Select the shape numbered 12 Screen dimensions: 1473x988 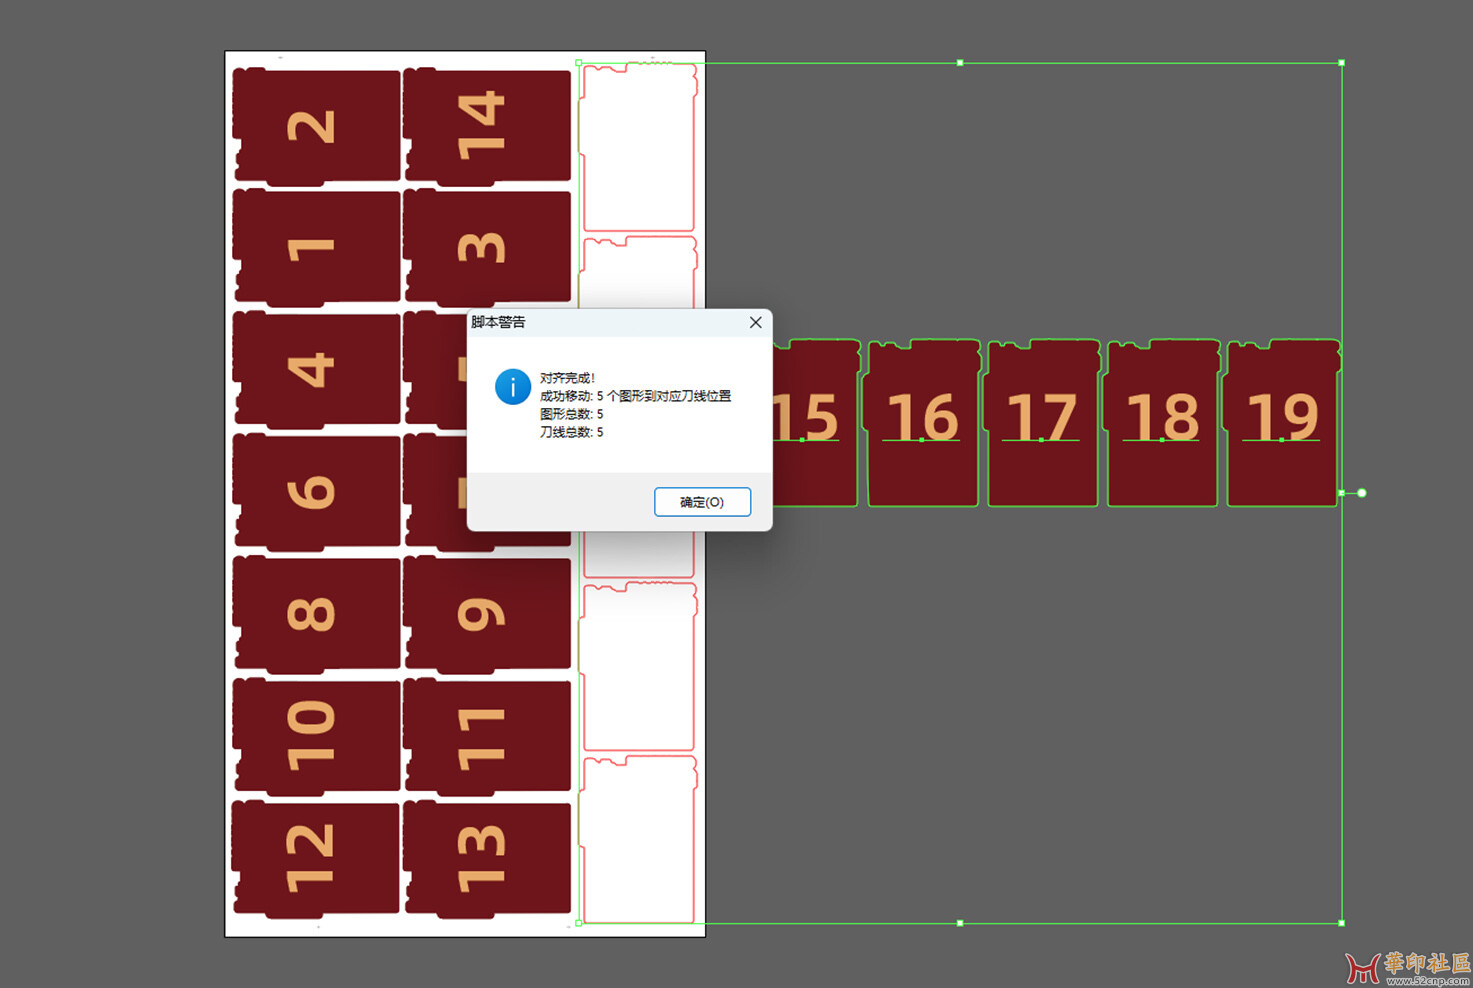(316, 858)
